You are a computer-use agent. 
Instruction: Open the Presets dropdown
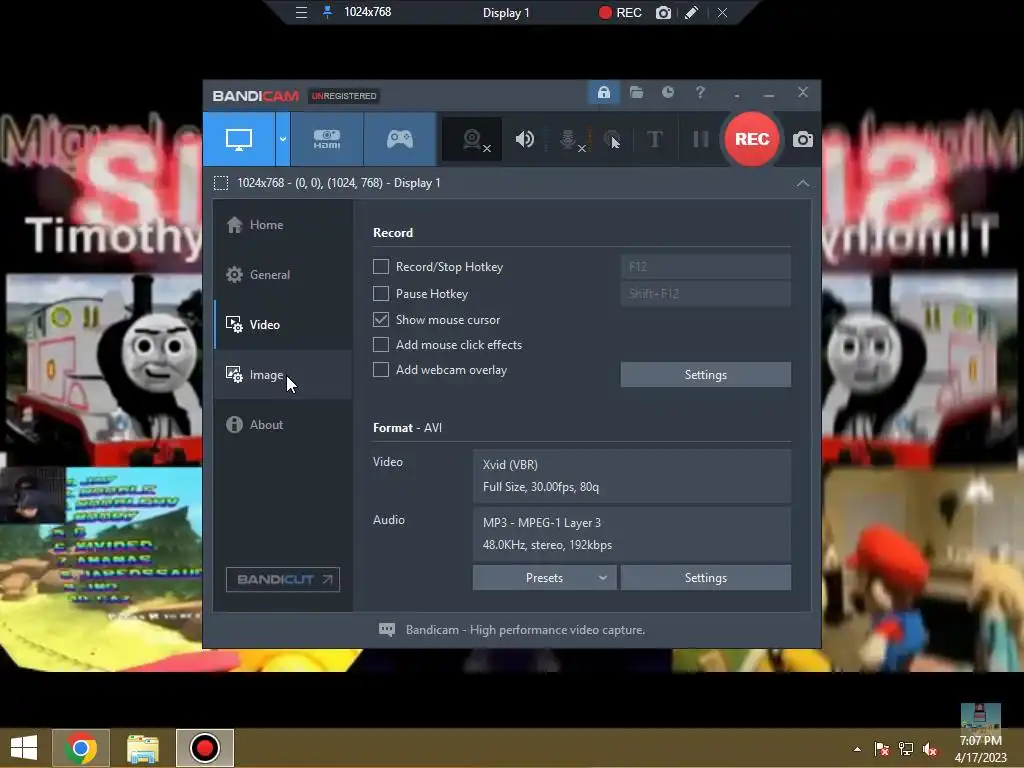[x=544, y=578]
